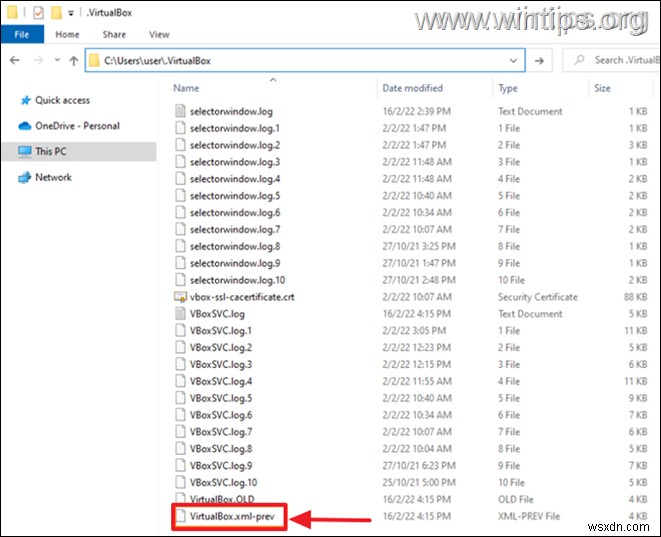Click the 16/2/22 2:39 PM date cell

click(416, 111)
